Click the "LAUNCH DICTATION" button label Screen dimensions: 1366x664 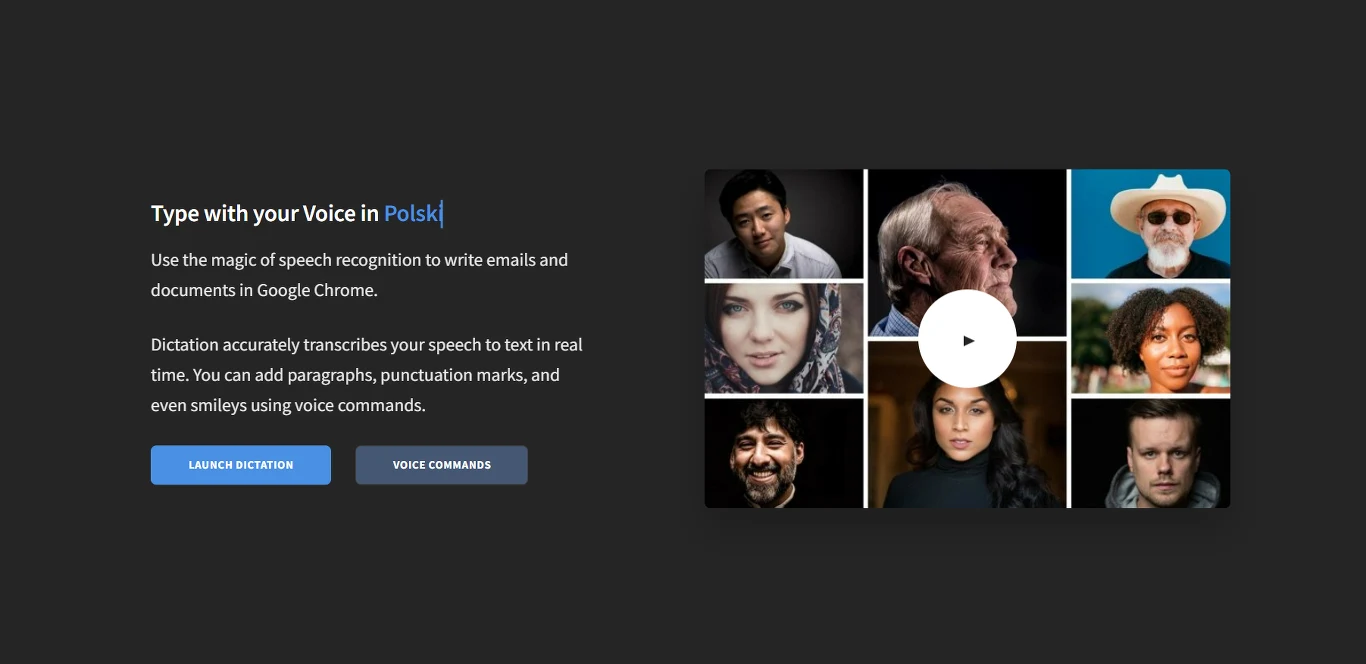click(x=240, y=464)
